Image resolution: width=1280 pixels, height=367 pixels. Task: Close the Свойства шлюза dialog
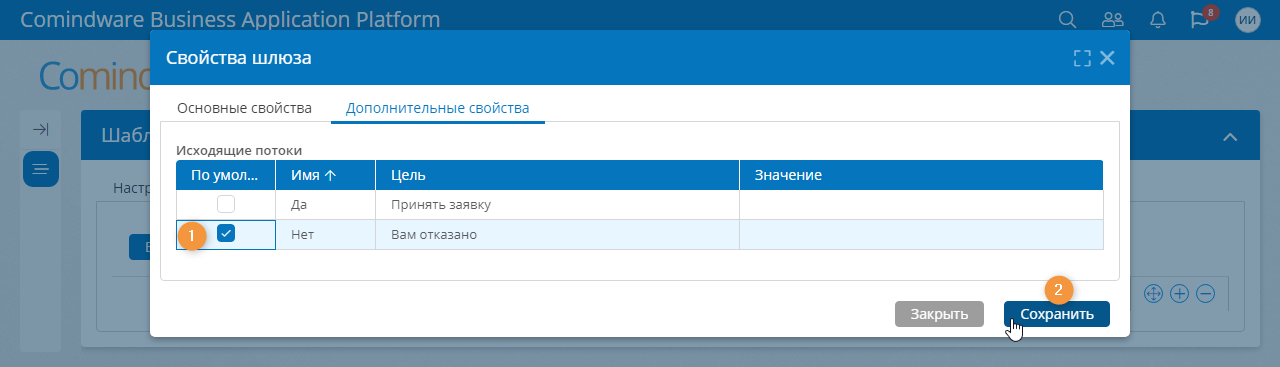(1107, 58)
